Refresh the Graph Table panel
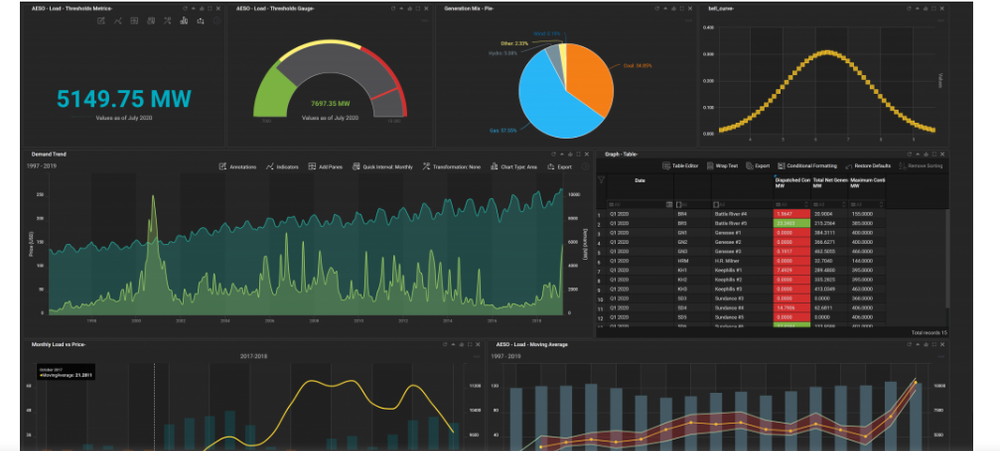1000x451 pixels. (x=909, y=154)
